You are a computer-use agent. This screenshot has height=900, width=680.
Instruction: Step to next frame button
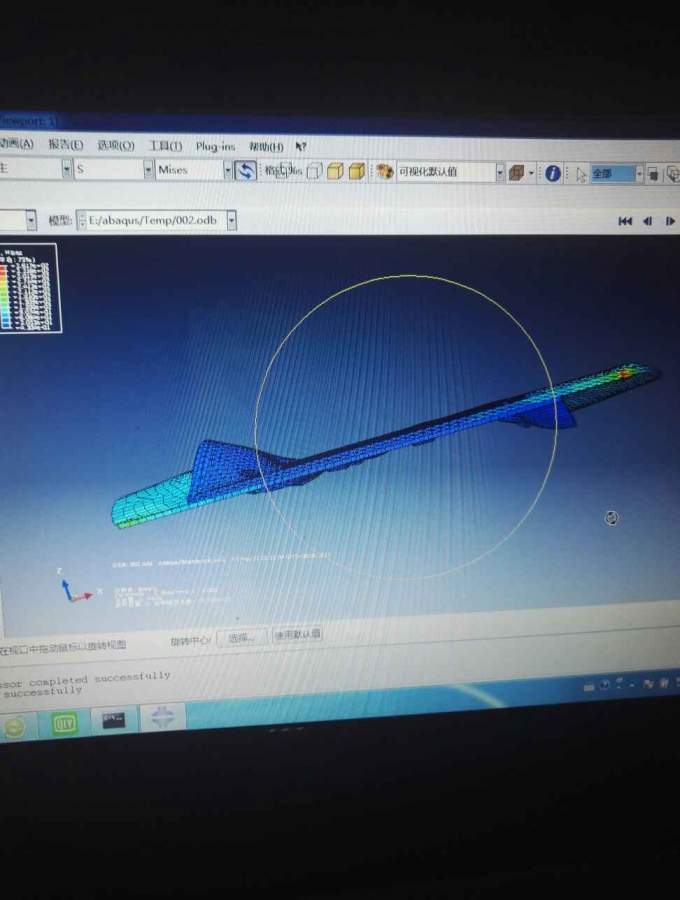669,222
